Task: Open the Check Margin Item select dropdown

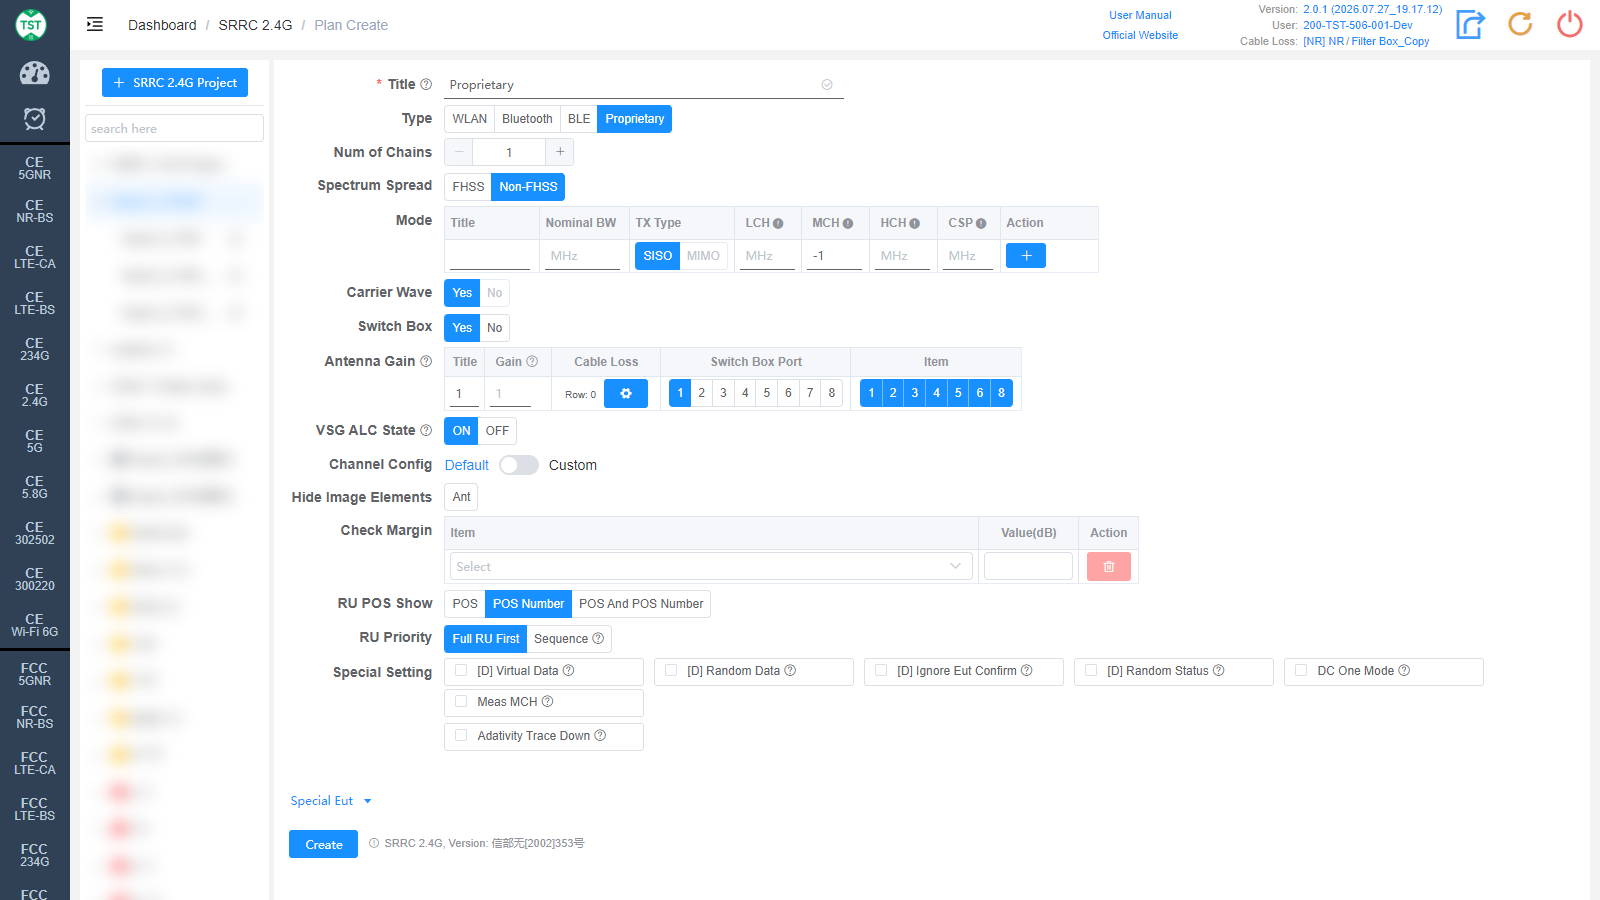Action: point(711,567)
